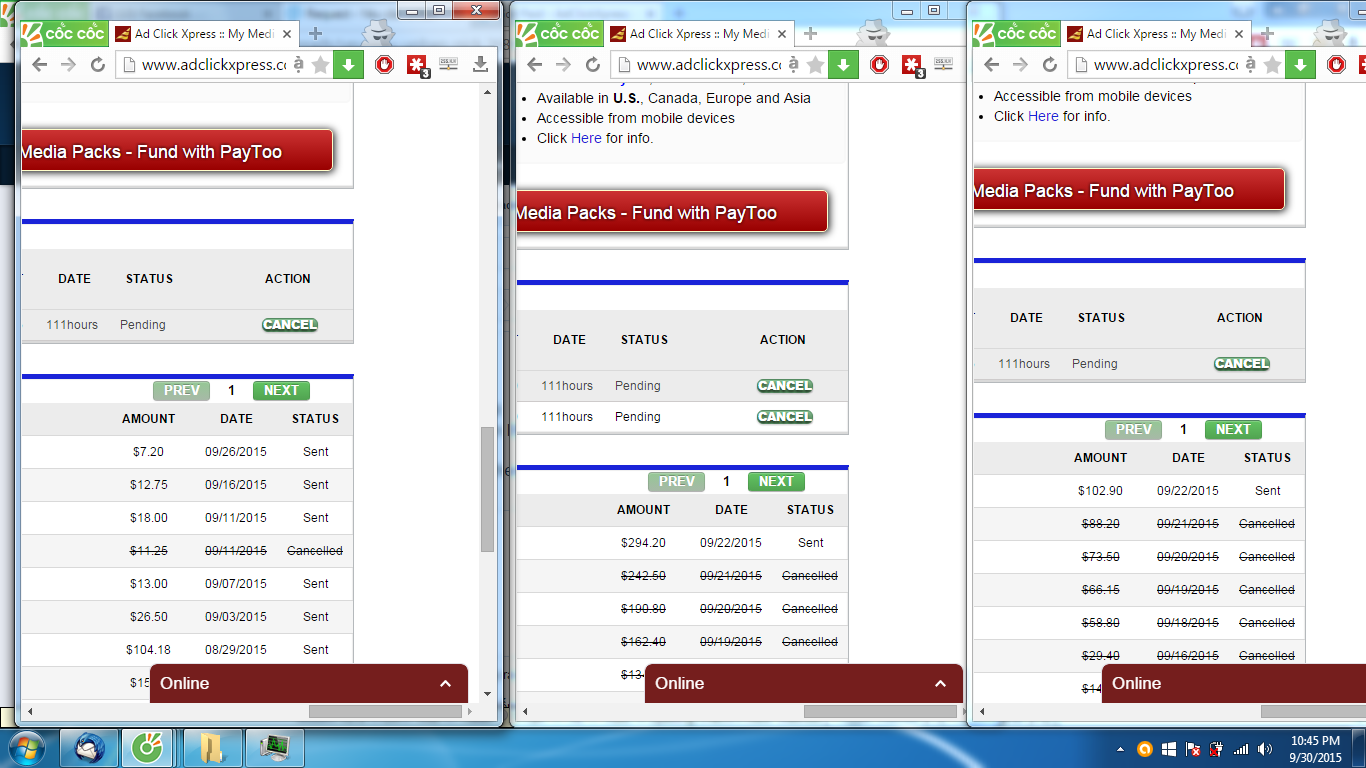Open Thunderbird from the taskbar
The height and width of the screenshot is (768, 1366).
[89, 747]
